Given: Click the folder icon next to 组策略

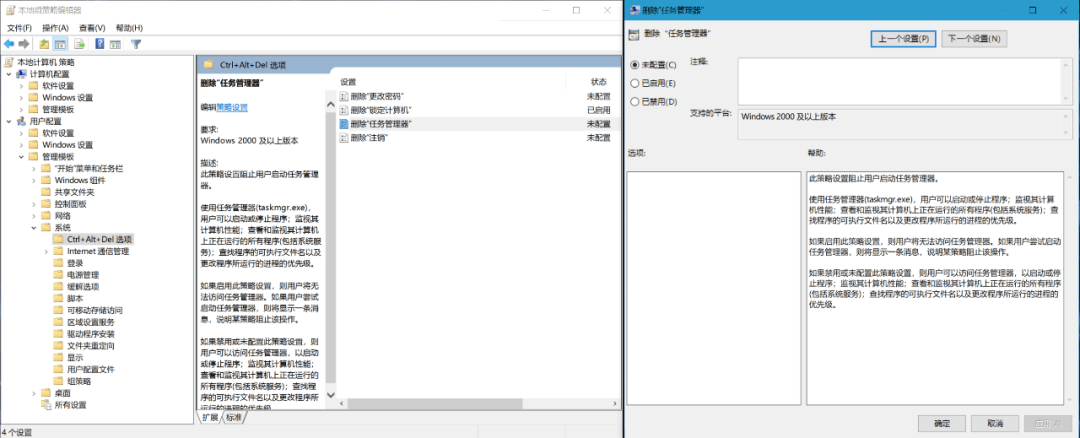Looking at the screenshot, I should click(x=59, y=381).
